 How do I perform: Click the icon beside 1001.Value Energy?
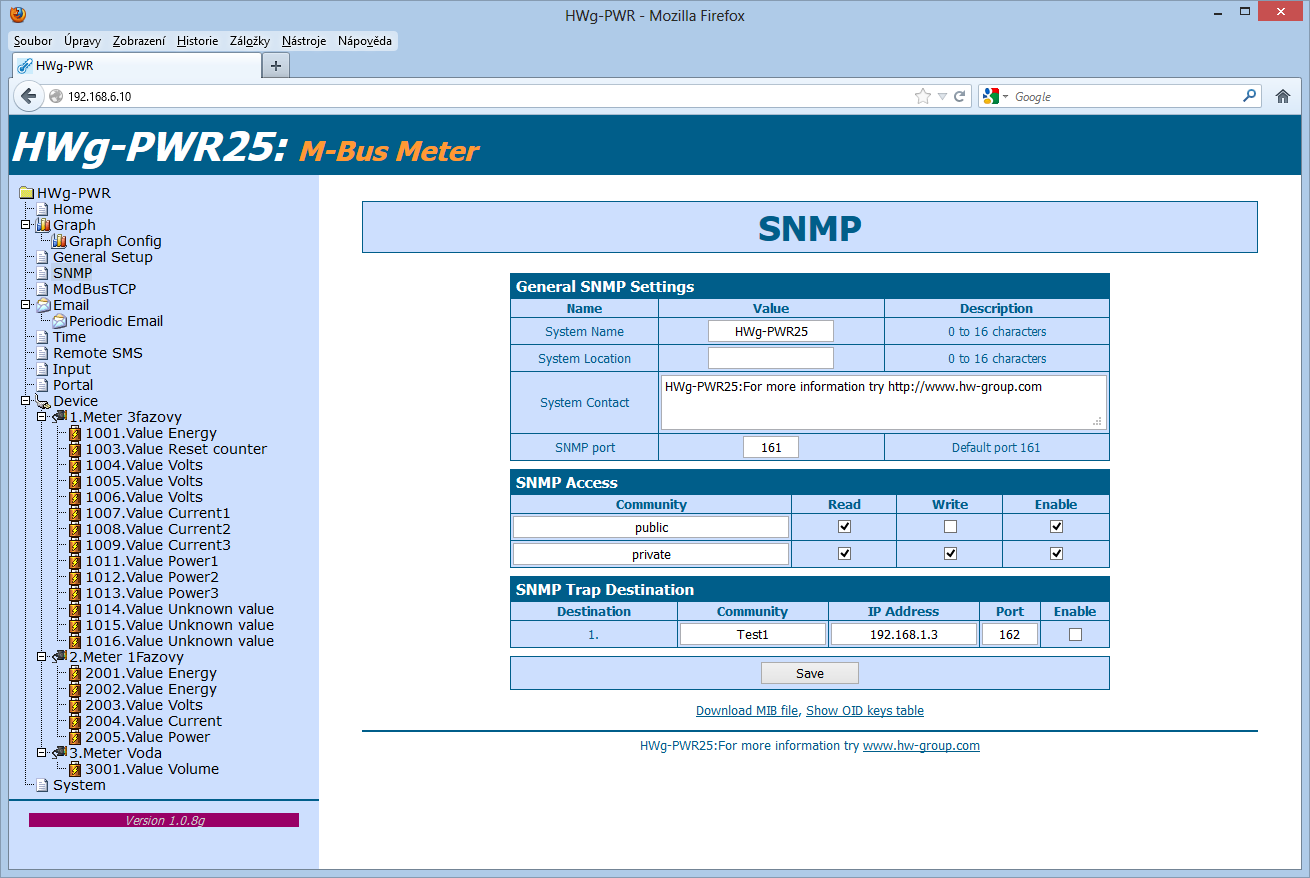point(75,433)
